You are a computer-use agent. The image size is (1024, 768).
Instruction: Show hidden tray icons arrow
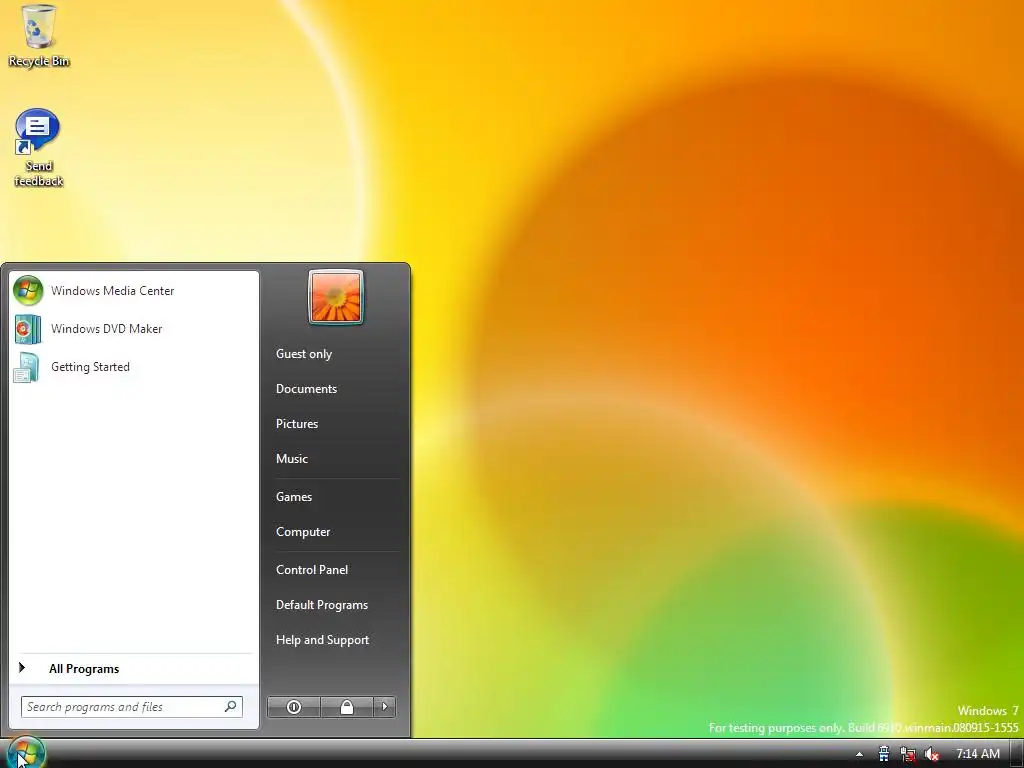pyautogui.click(x=859, y=754)
